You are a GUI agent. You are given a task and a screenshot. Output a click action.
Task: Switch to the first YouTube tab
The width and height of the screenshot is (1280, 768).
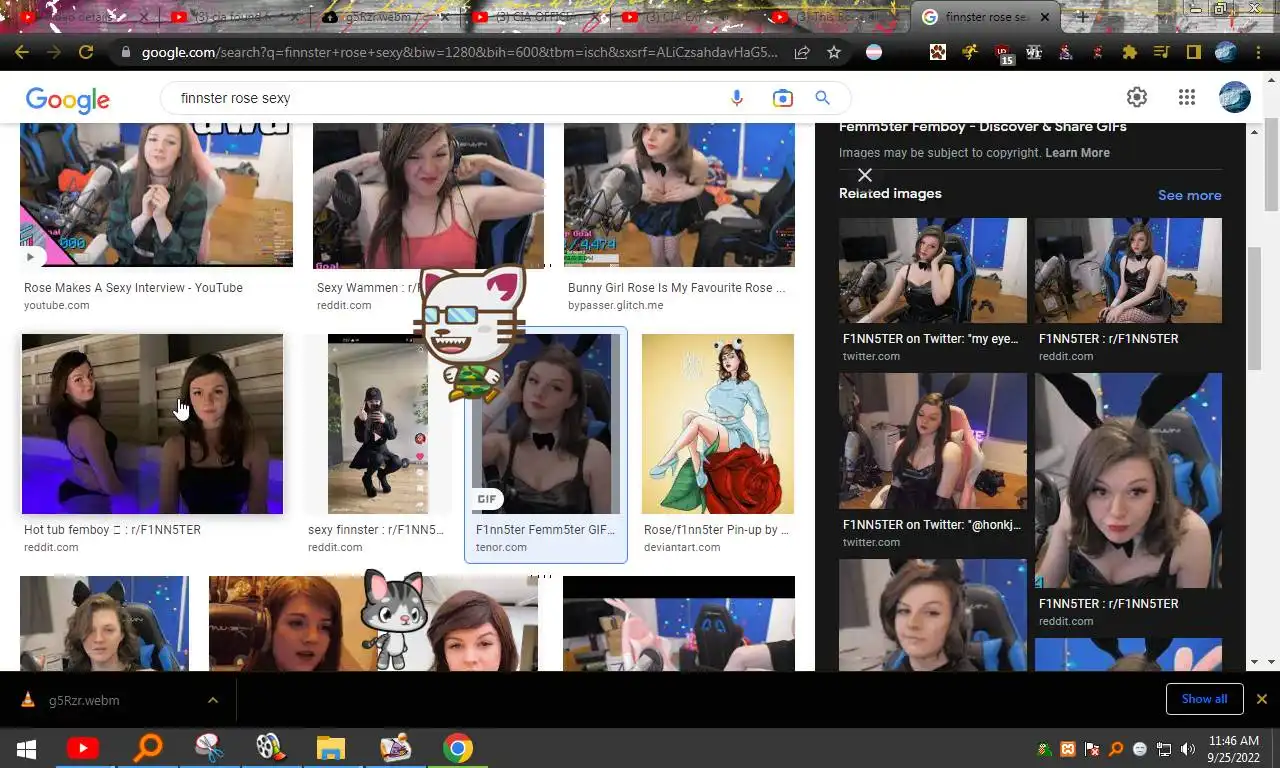point(85,17)
